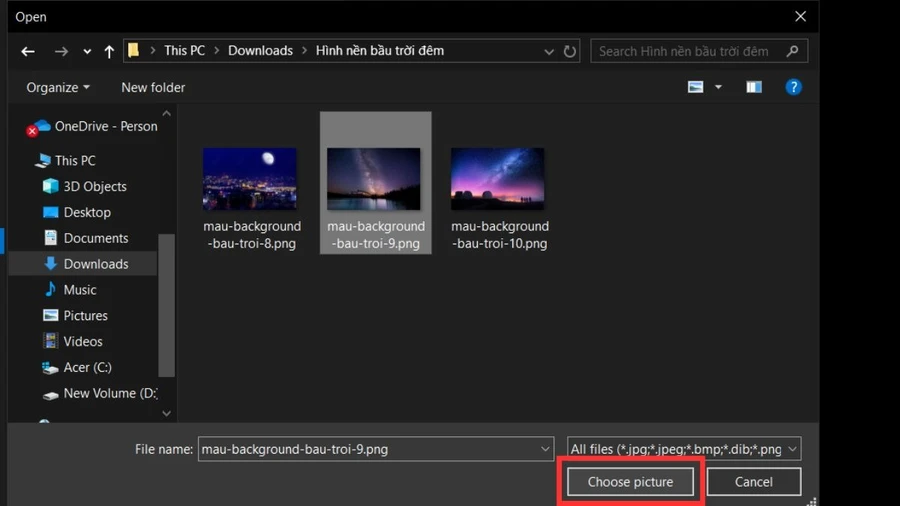Expand chevron after Downloads breadcrumb
900x506 pixels.
[x=304, y=51]
